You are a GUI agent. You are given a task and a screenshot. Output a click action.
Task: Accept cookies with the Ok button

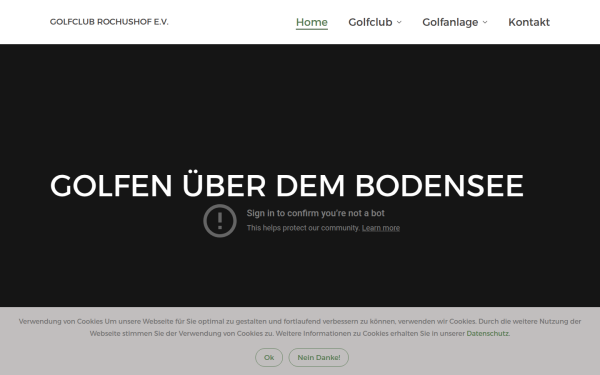coord(269,357)
